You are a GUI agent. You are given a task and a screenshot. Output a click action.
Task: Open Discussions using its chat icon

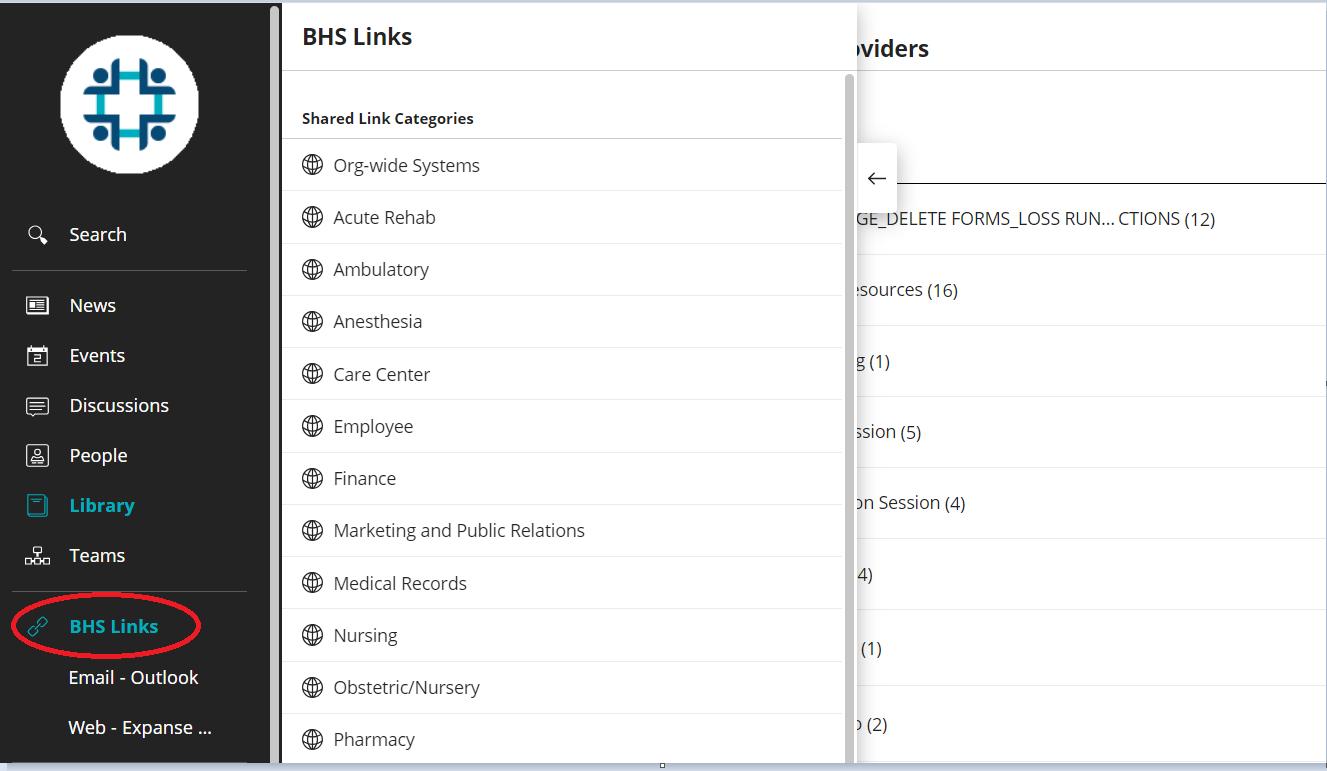point(37,406)
